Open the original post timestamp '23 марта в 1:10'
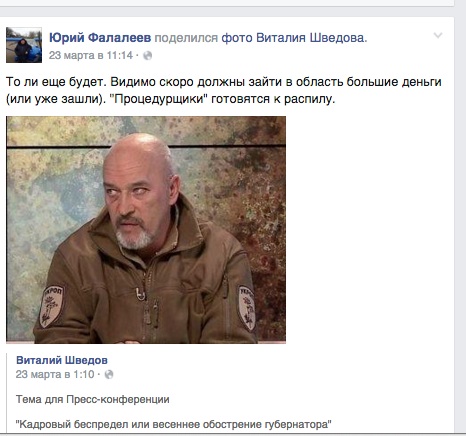This screenshot has height=436, width=466. pyautogui.click(x=55, y=375)
